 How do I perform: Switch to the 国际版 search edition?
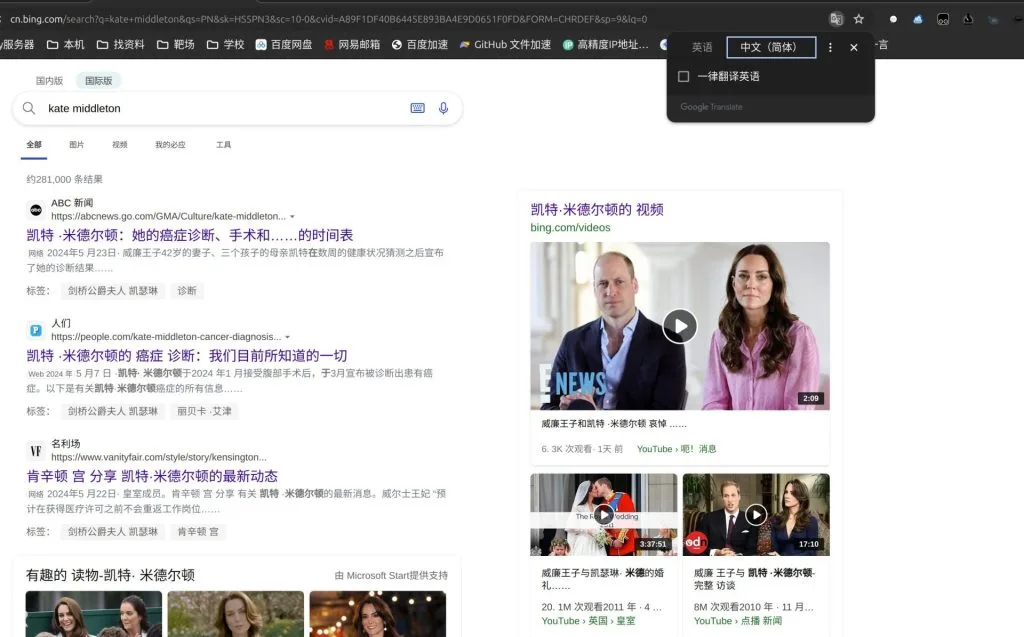99,80
